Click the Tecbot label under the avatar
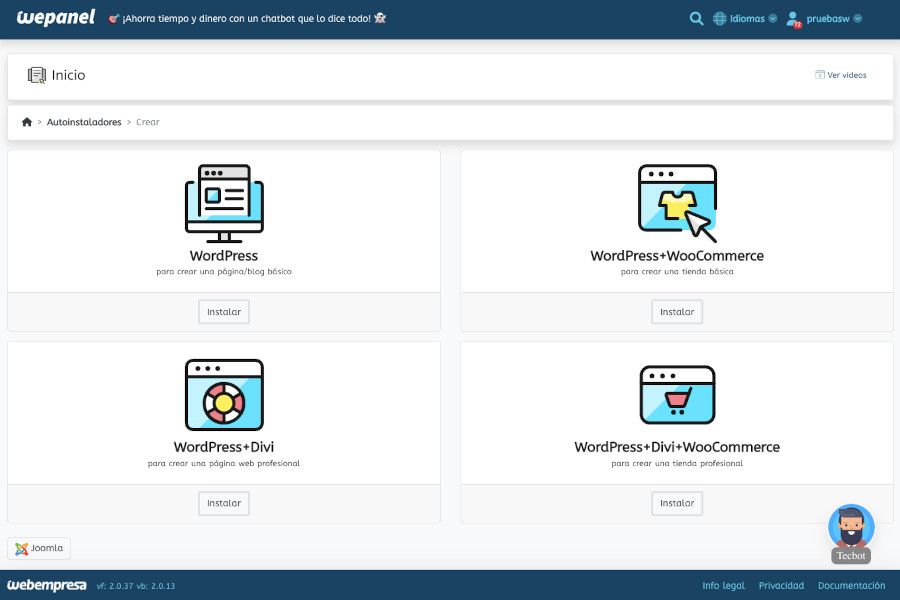The image size is (900, 600). 851,556
